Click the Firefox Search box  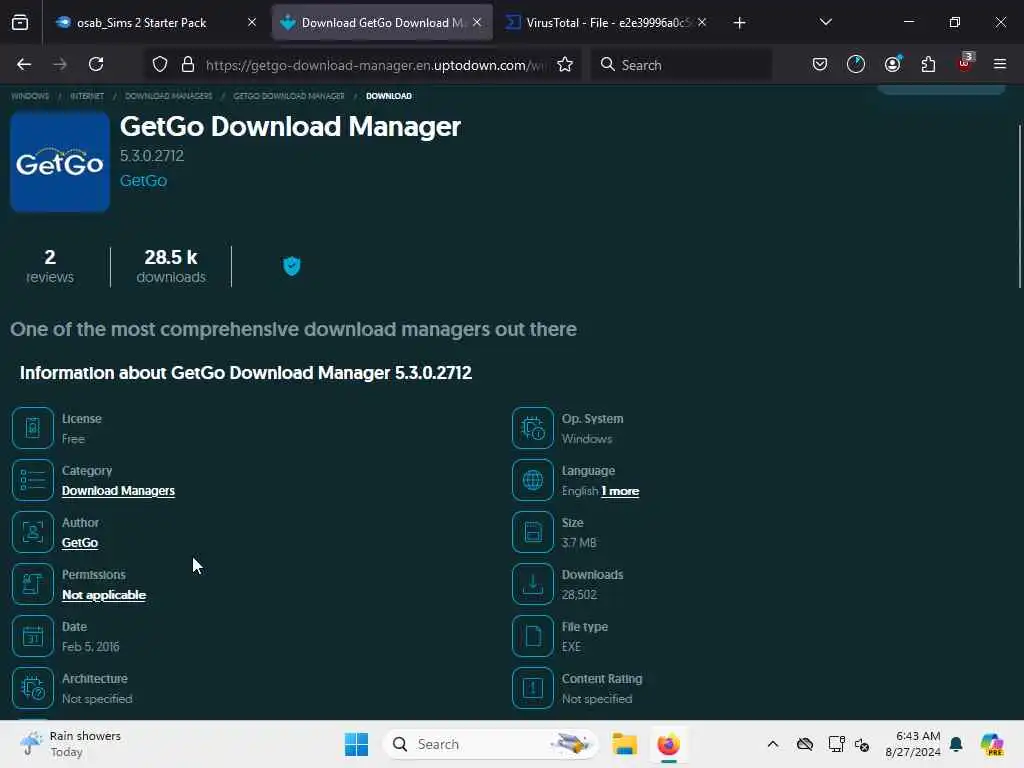pos(681,65)
